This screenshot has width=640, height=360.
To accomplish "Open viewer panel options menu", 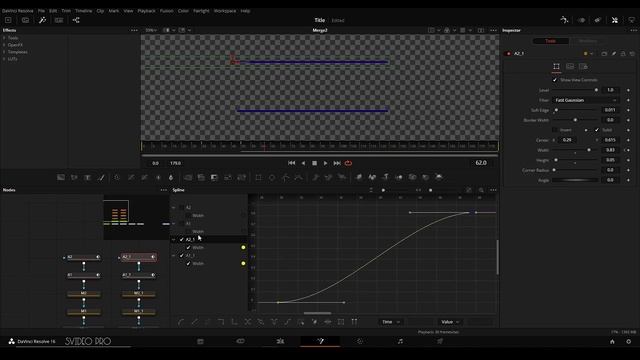I will click(493, 30).
